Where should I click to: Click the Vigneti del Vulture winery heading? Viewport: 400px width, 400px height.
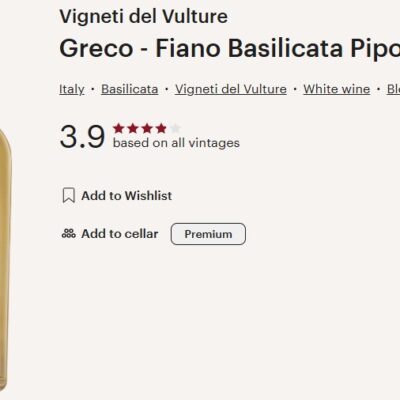click(x=144, y=16)
